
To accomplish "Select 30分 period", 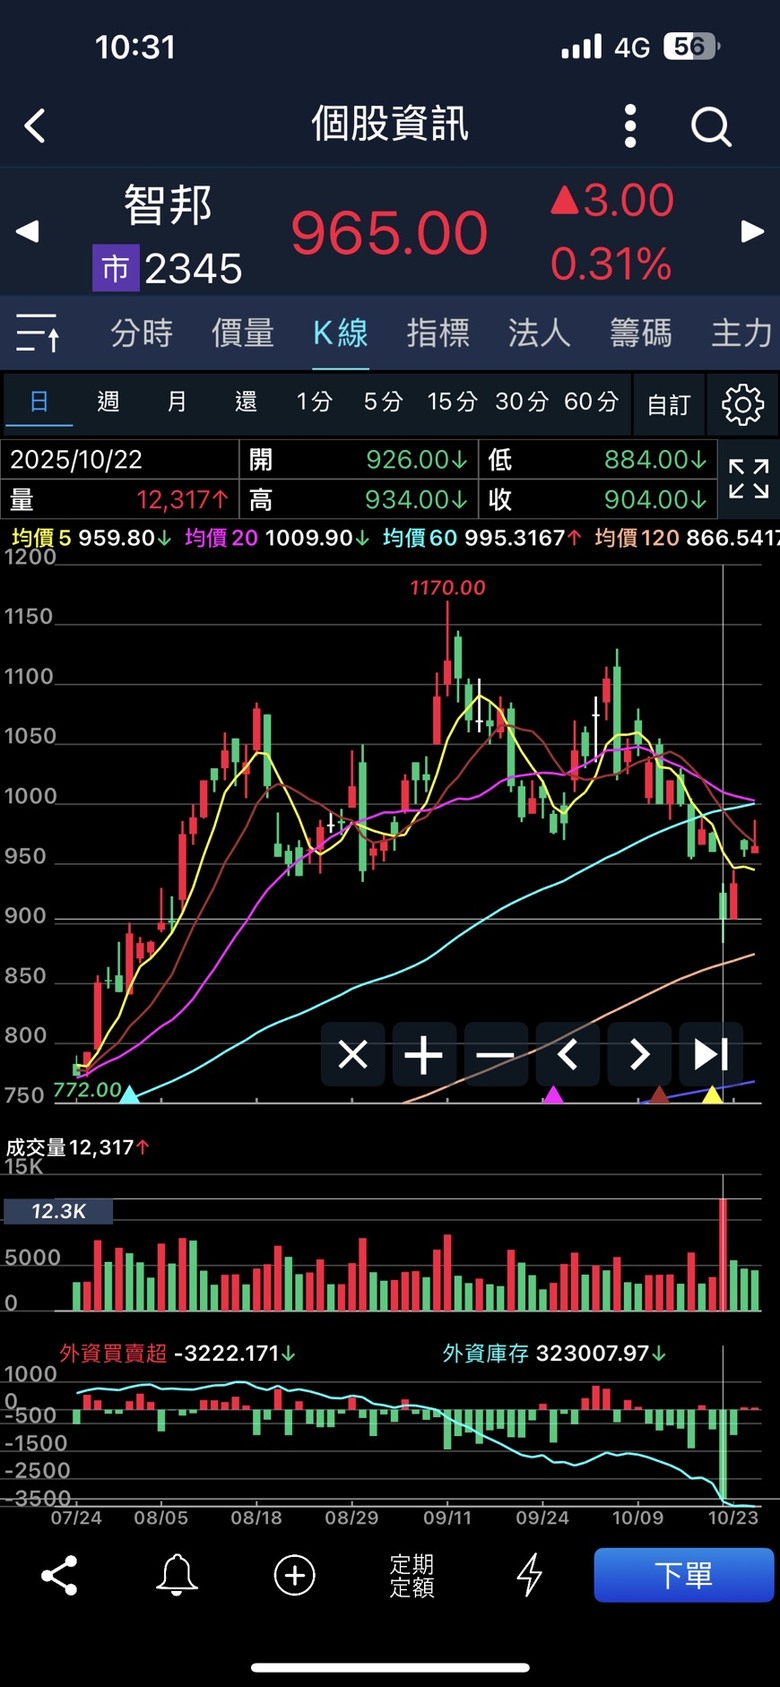I will [x=522, y=402].
